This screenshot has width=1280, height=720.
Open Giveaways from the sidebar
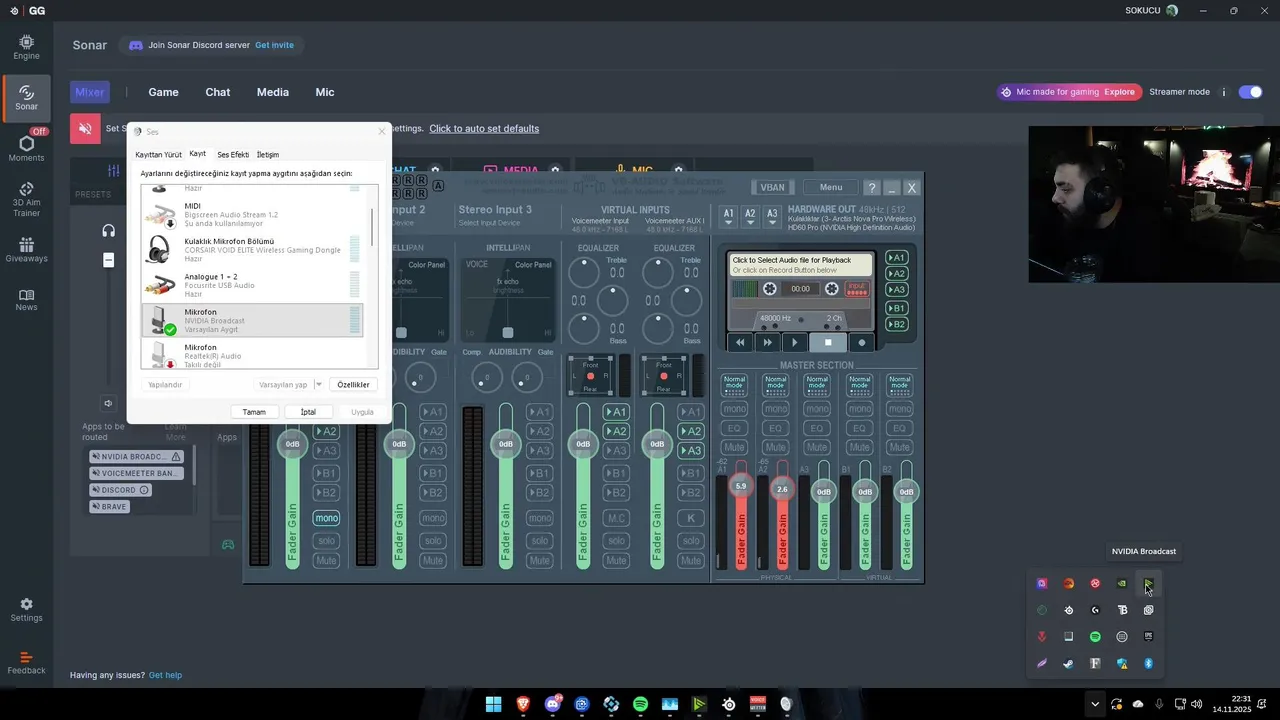click(x=26, y=250)
